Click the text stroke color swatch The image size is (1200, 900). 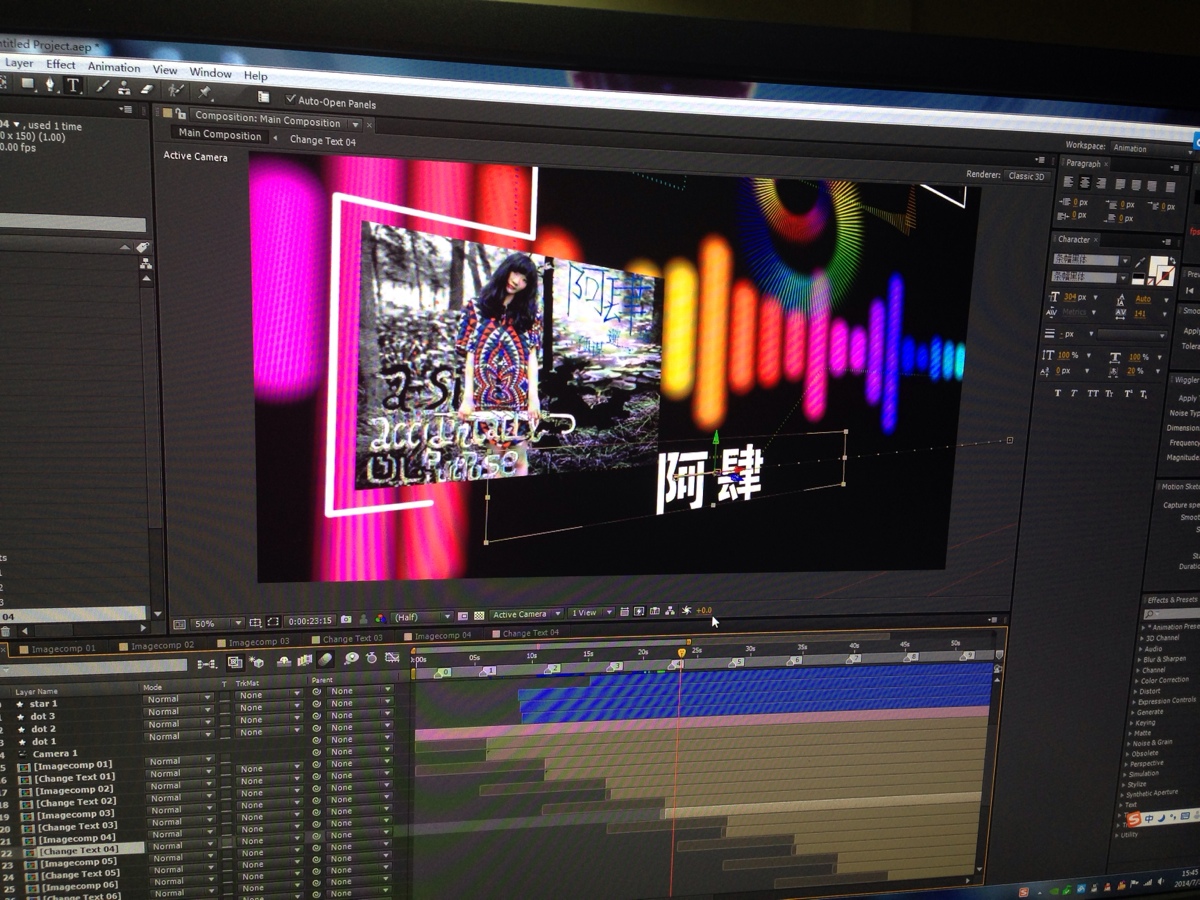[1166, 276]
